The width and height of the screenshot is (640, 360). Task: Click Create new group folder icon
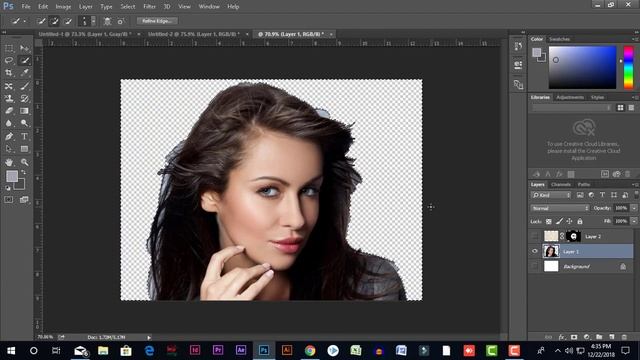(x=599, y=337)
